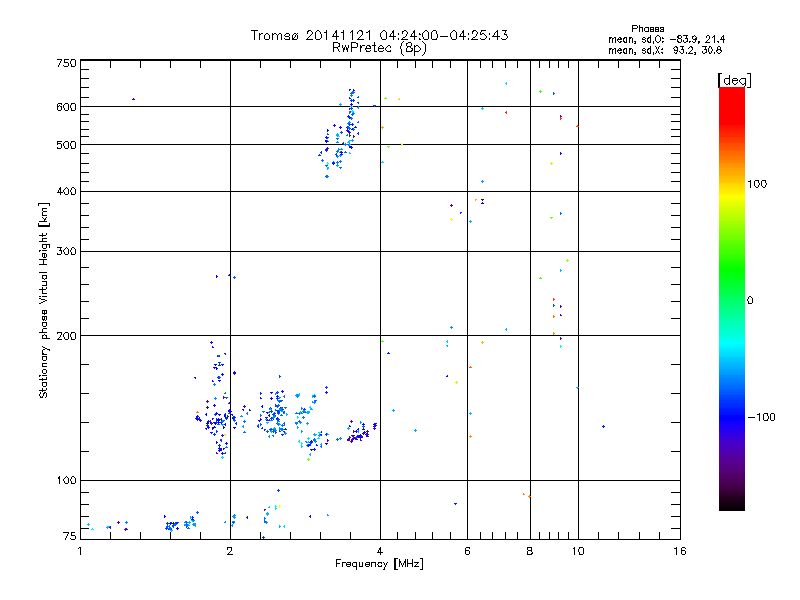Select the subtitle "RwPretec (8p)"
Image resolution: width=800 pixels, height=600 pixels.
click(x=379, y=48)
